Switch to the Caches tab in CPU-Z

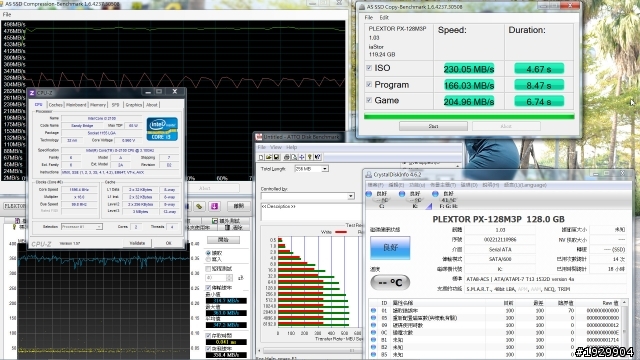[x=56, y=105]
